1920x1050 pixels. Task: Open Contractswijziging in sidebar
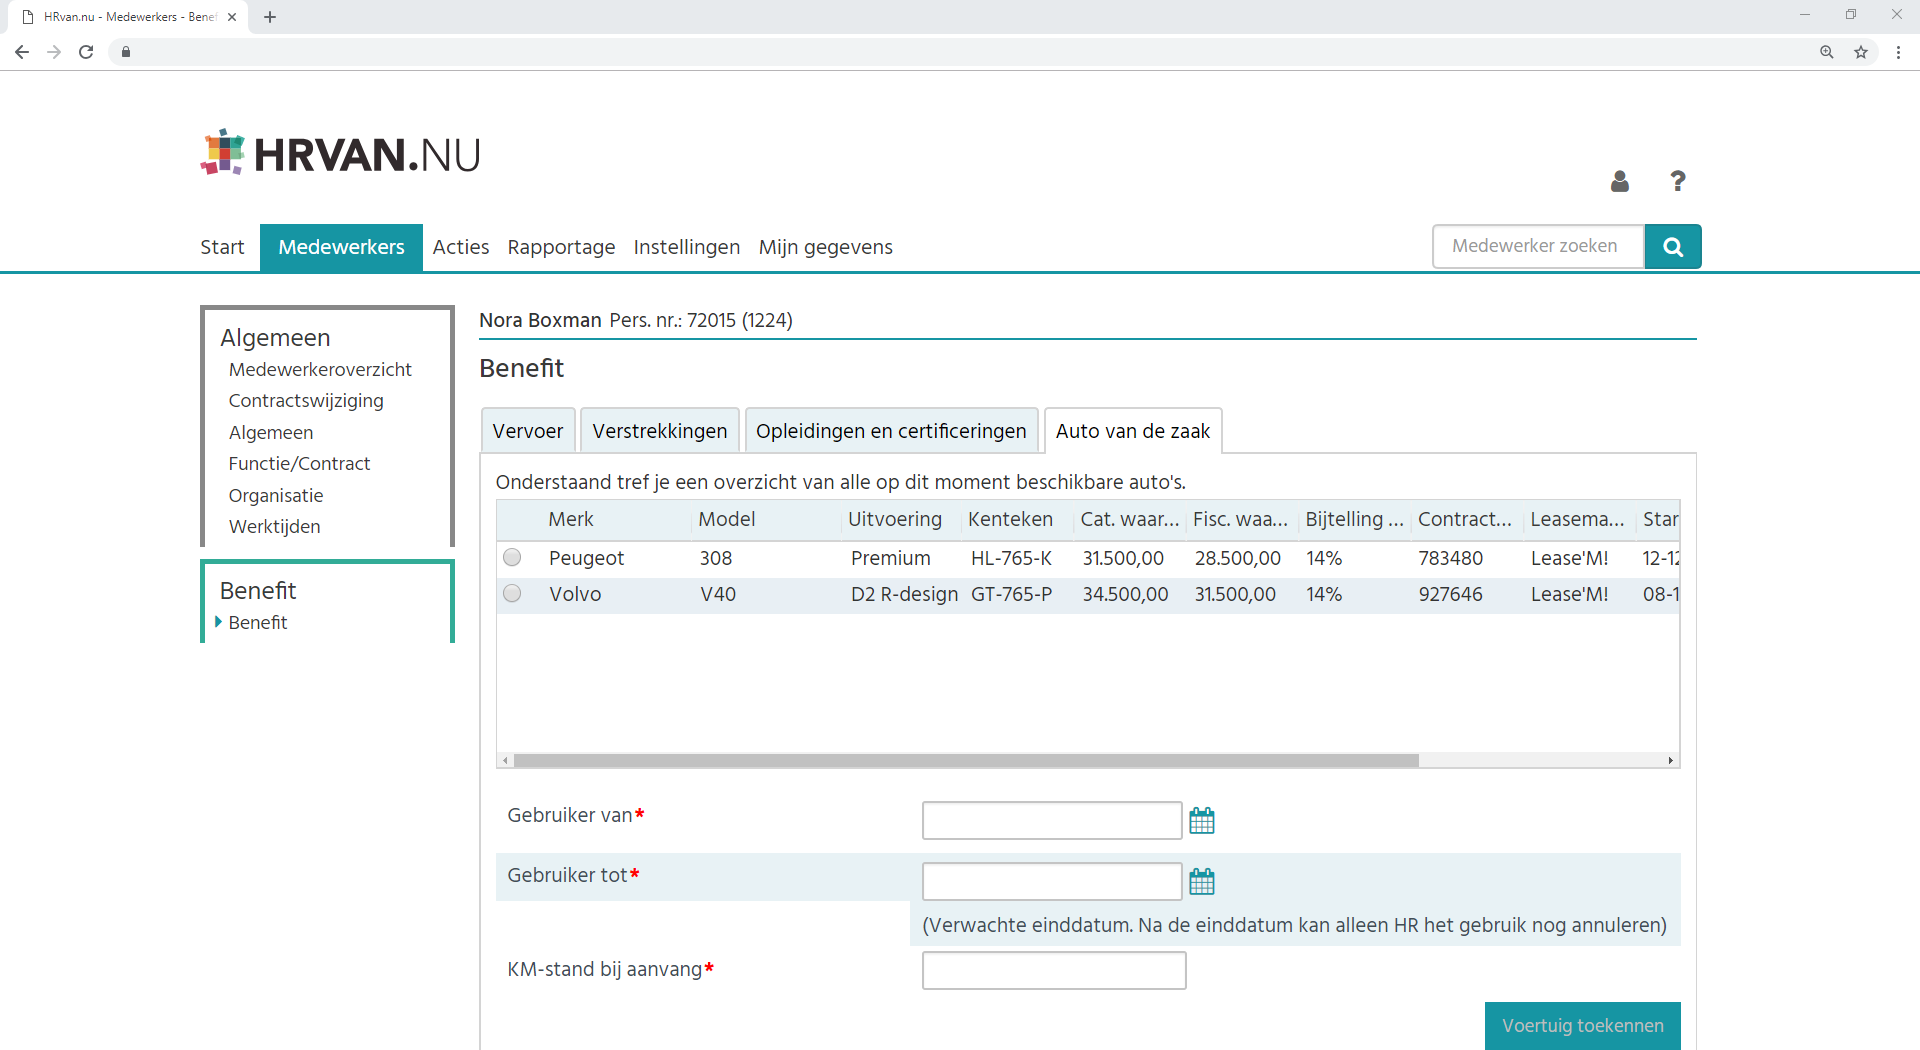click(x=306, y=401)
